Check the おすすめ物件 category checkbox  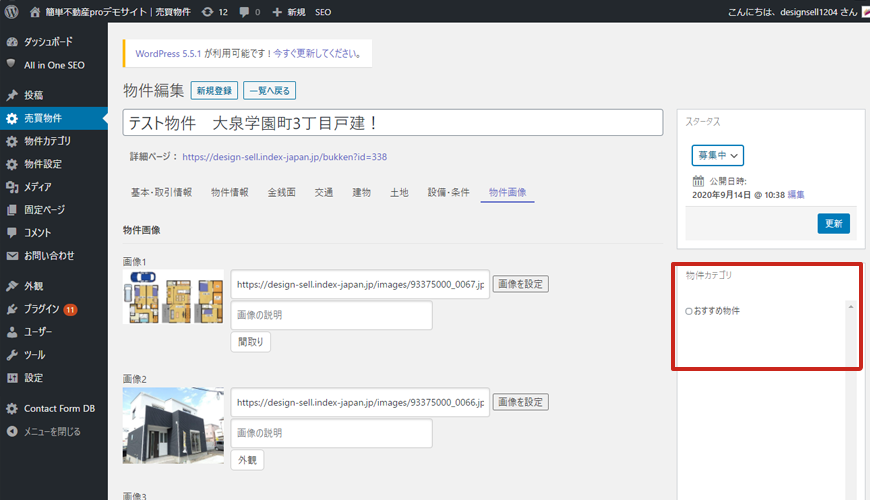(689, 312)
